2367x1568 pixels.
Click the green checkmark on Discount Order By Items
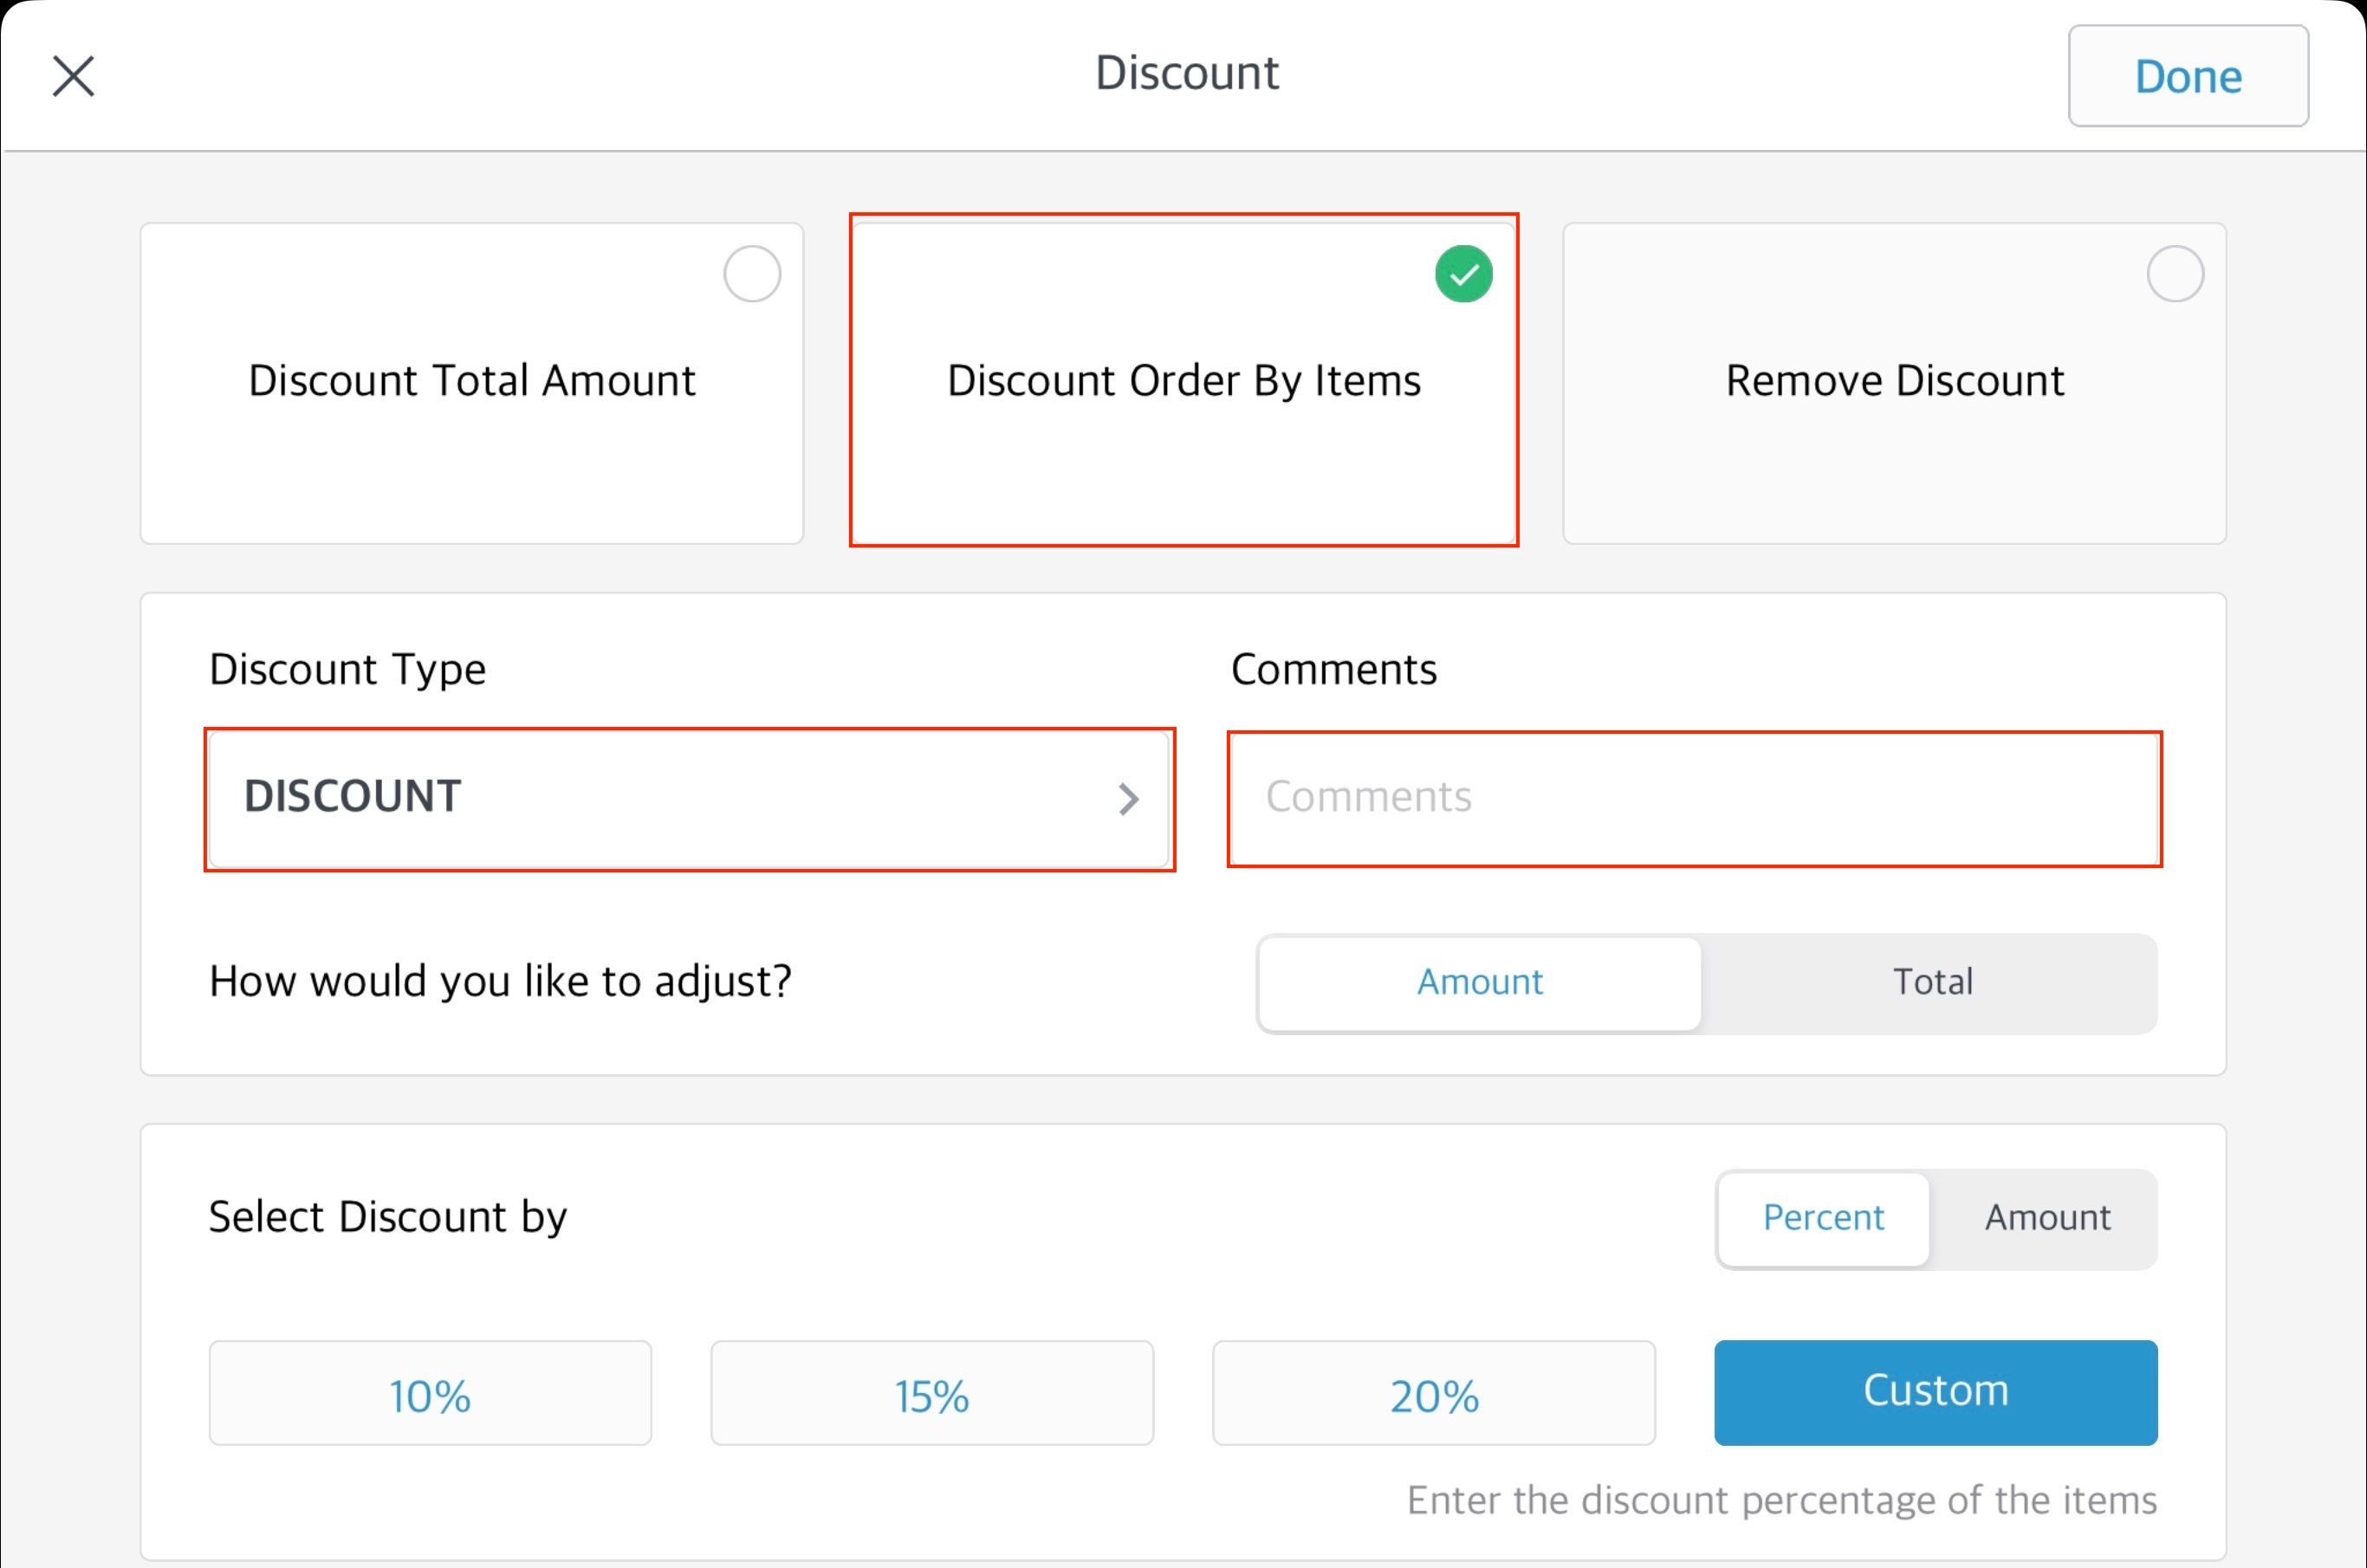[x=1463, y=274]
